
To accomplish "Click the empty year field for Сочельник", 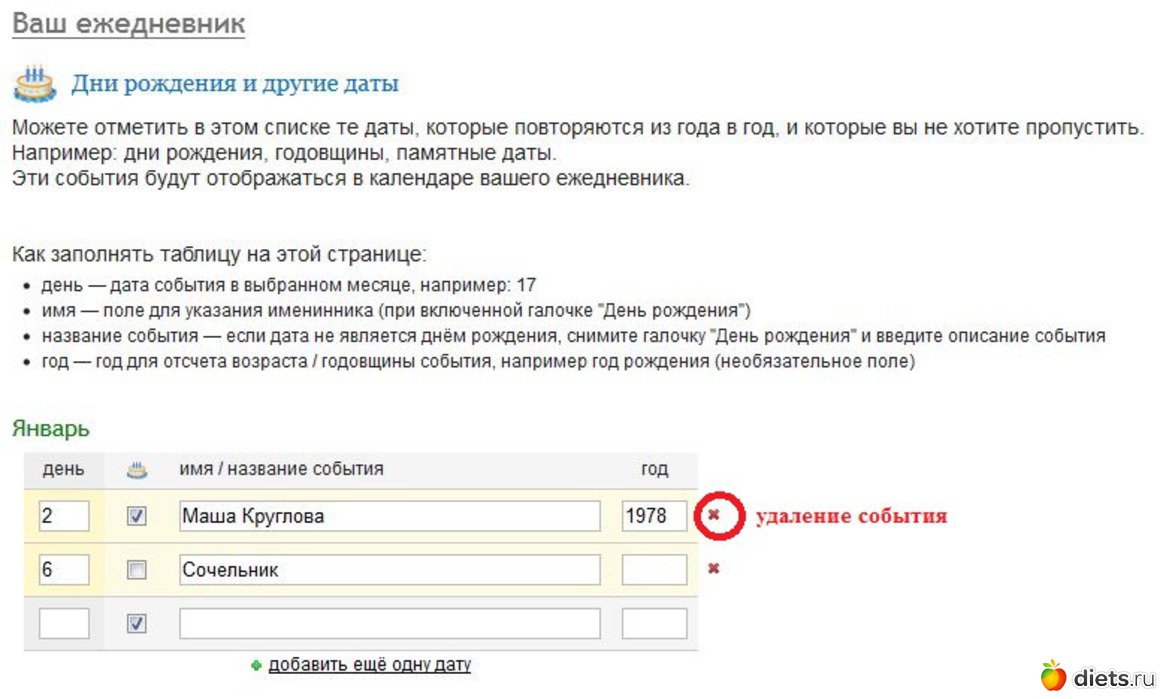I will [x=654, y=570].
